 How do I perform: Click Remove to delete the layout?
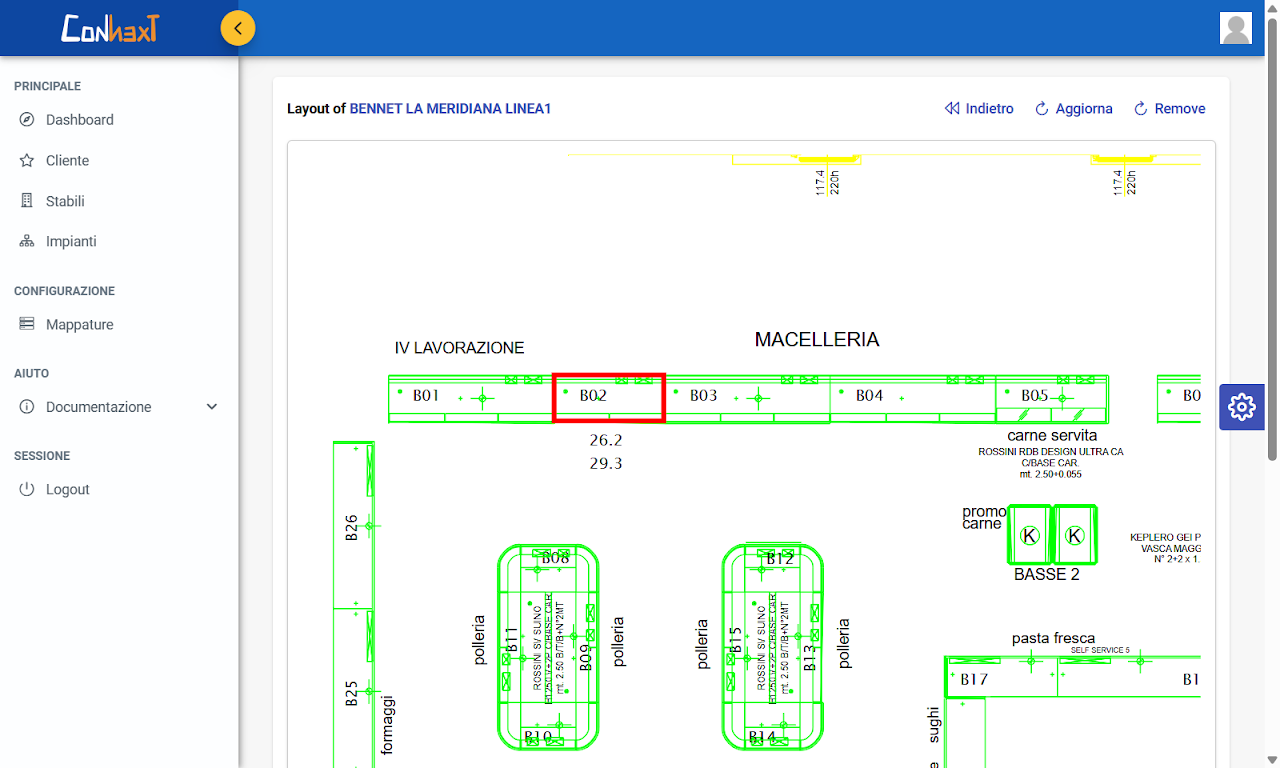pyautogui.click(x=1169, y=109)
